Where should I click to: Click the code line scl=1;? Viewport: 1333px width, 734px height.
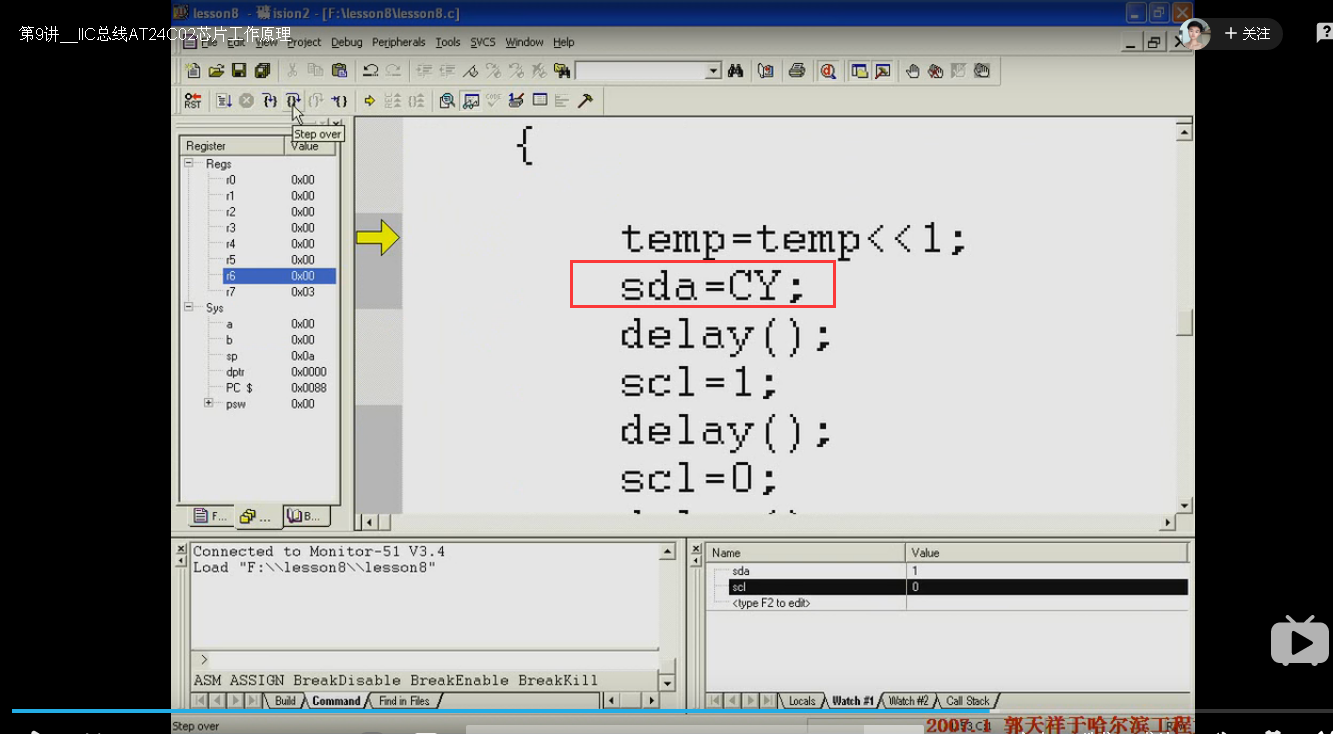pyautogui.click(x=699, y=383)
